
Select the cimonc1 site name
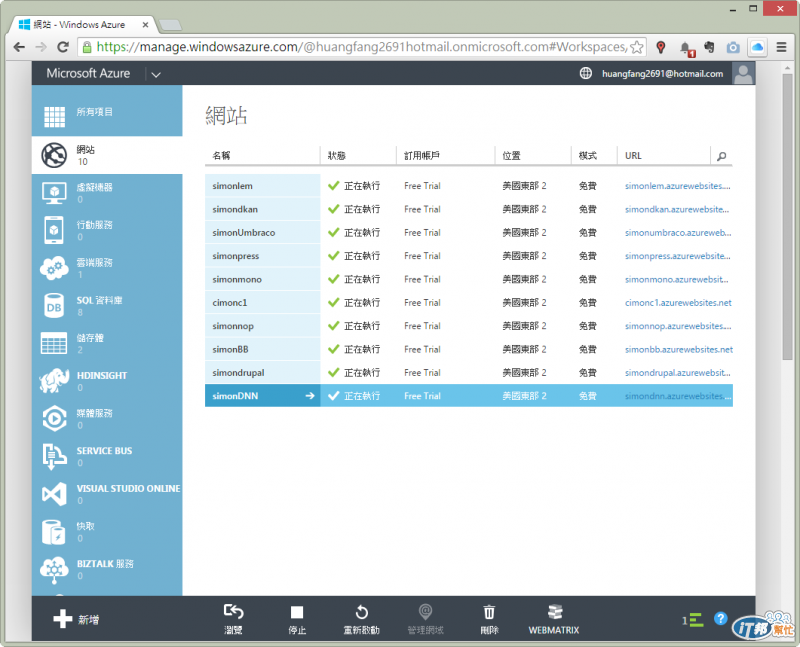230,303
